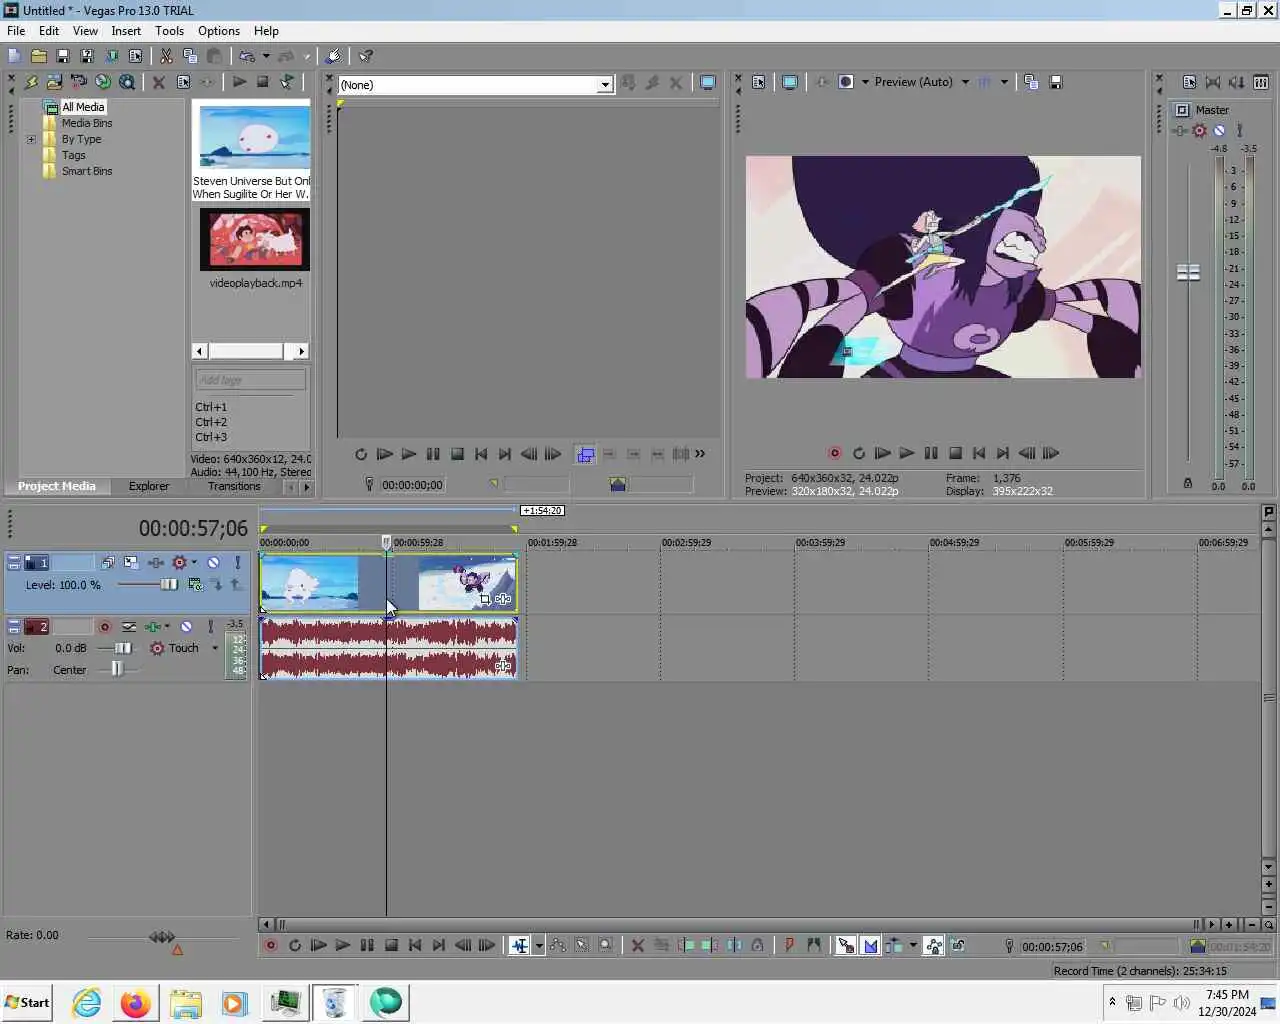1280x1024 pixels.
Task: Show video in trimmer external monitor icon
Action: [708, 83]
